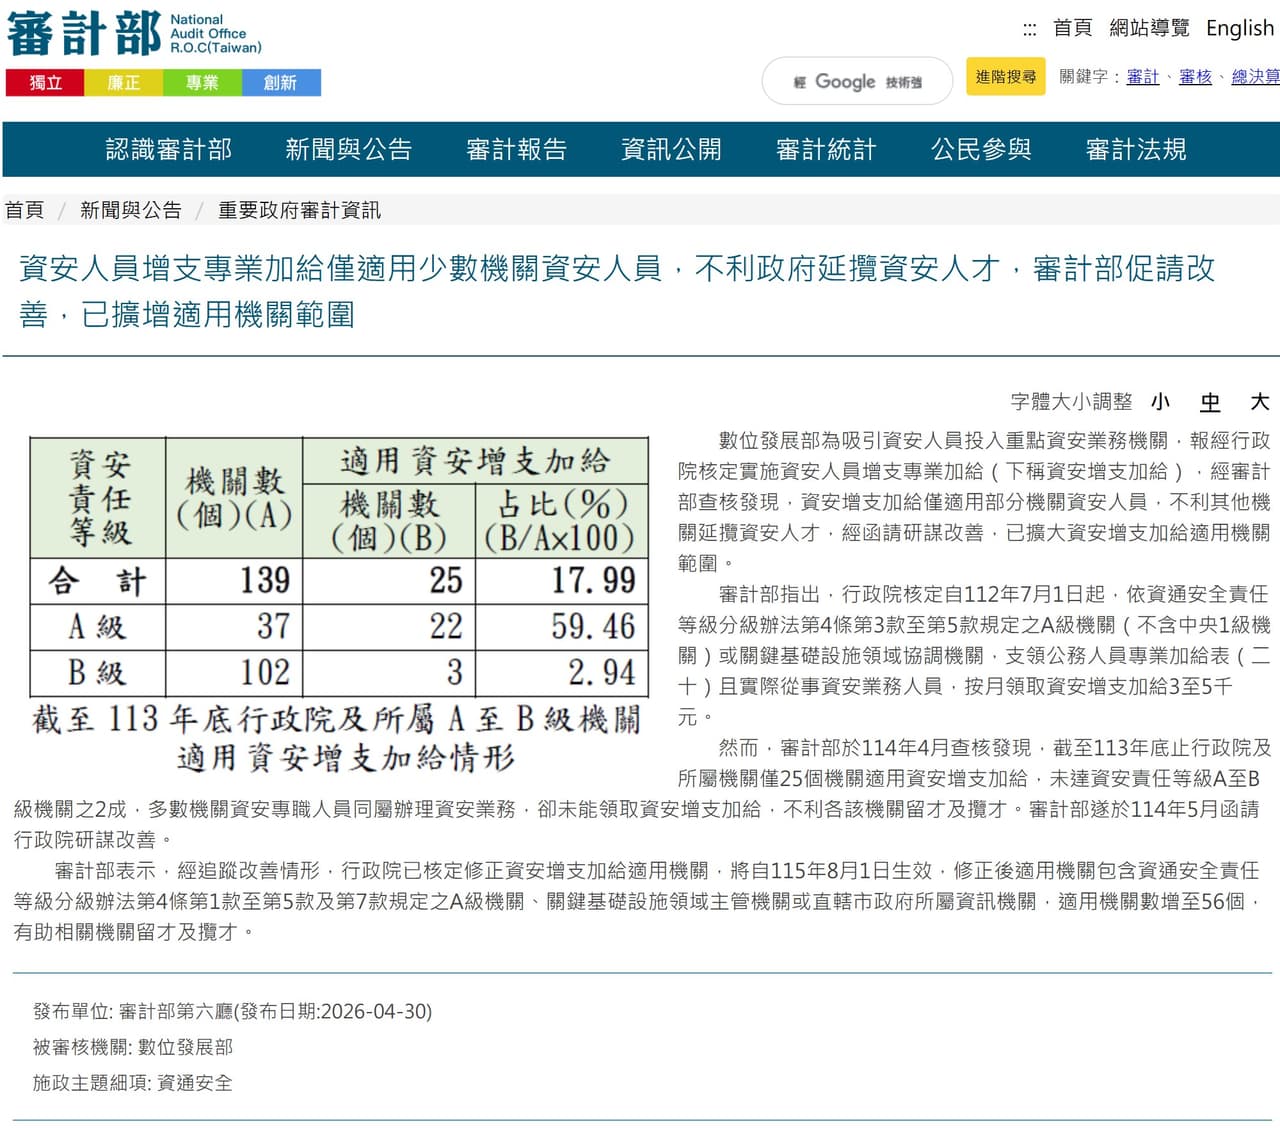The image size is (1280, 1128).
Task: Set font size to 小 (small)
Action: click(x=1160, y=402)
